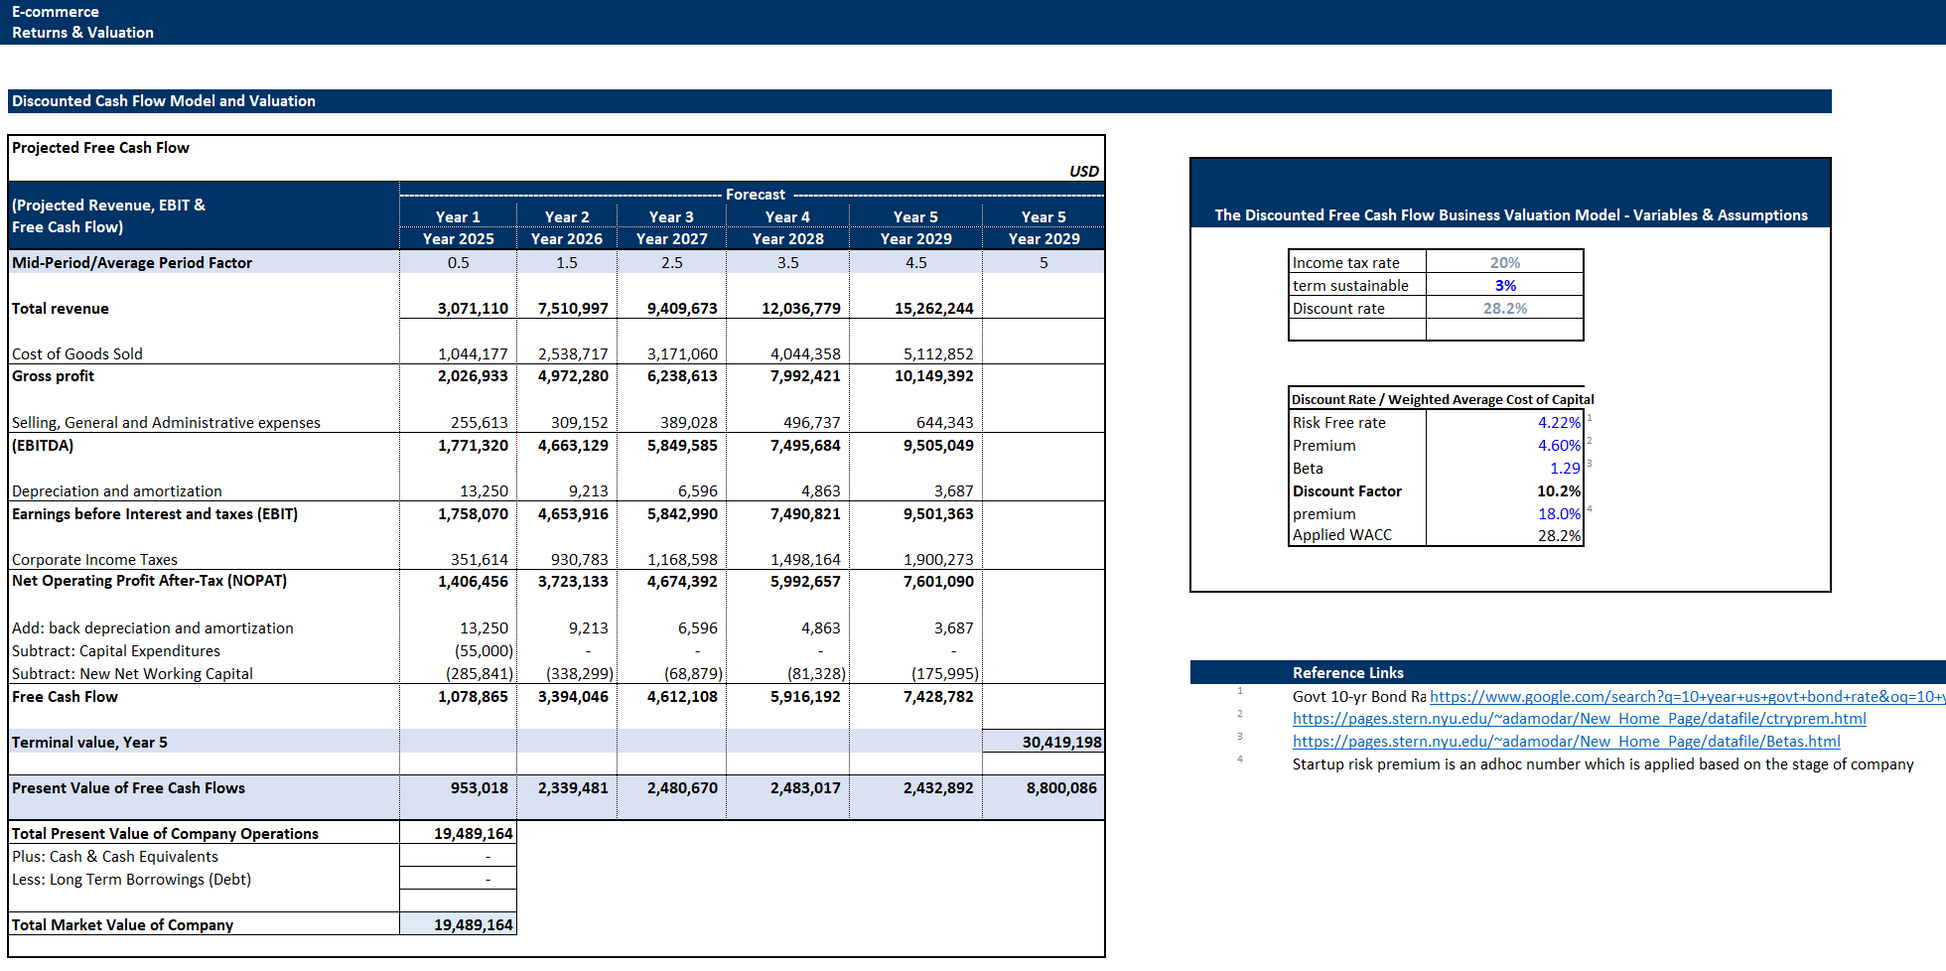Click the Cash & Cash Equivalents value cell
This screenshot has height=971, width=1946.
click(x=458, y=857)
